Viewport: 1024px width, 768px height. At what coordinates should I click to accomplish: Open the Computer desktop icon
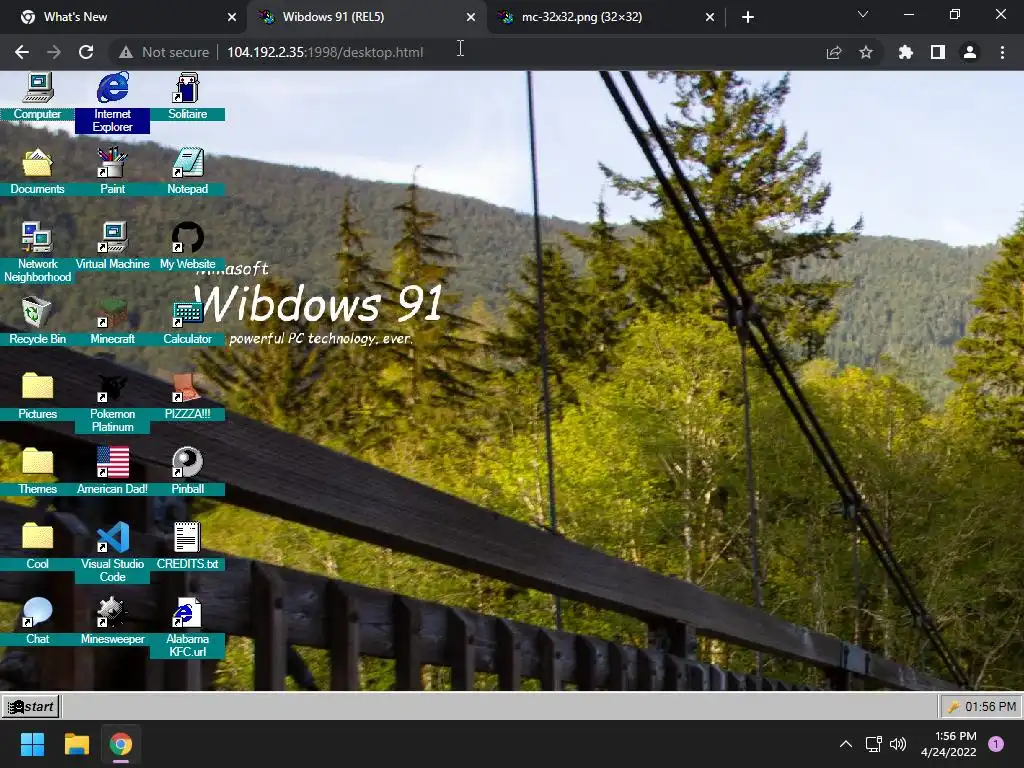point(37,97)
